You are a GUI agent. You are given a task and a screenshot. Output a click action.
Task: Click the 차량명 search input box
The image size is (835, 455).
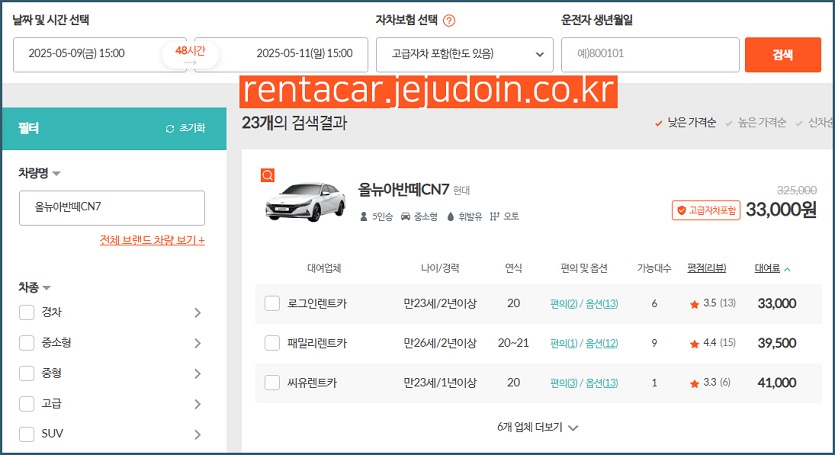(112, 208)
